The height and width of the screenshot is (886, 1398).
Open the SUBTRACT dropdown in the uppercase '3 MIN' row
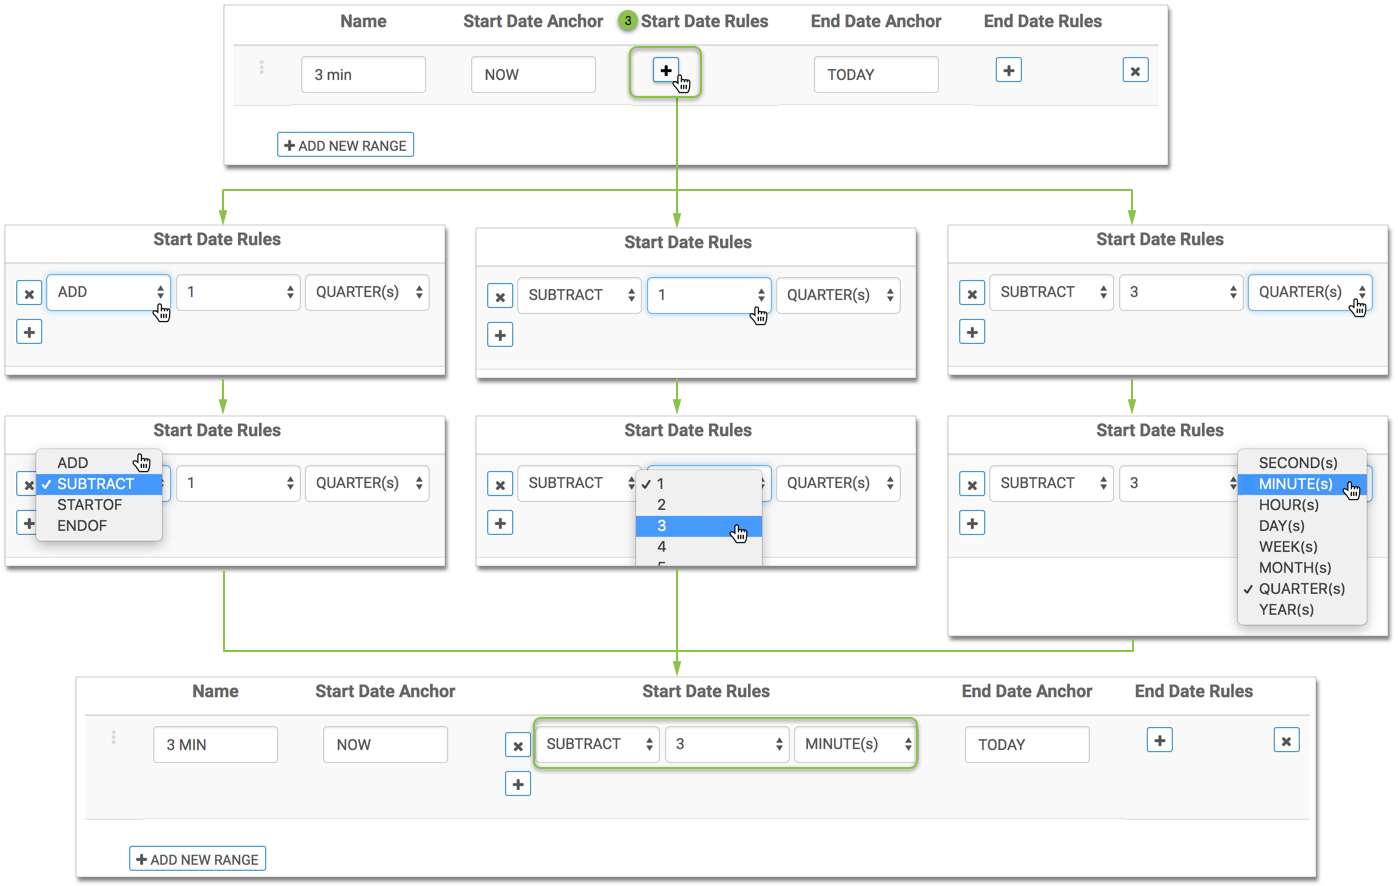pos(596,744)
